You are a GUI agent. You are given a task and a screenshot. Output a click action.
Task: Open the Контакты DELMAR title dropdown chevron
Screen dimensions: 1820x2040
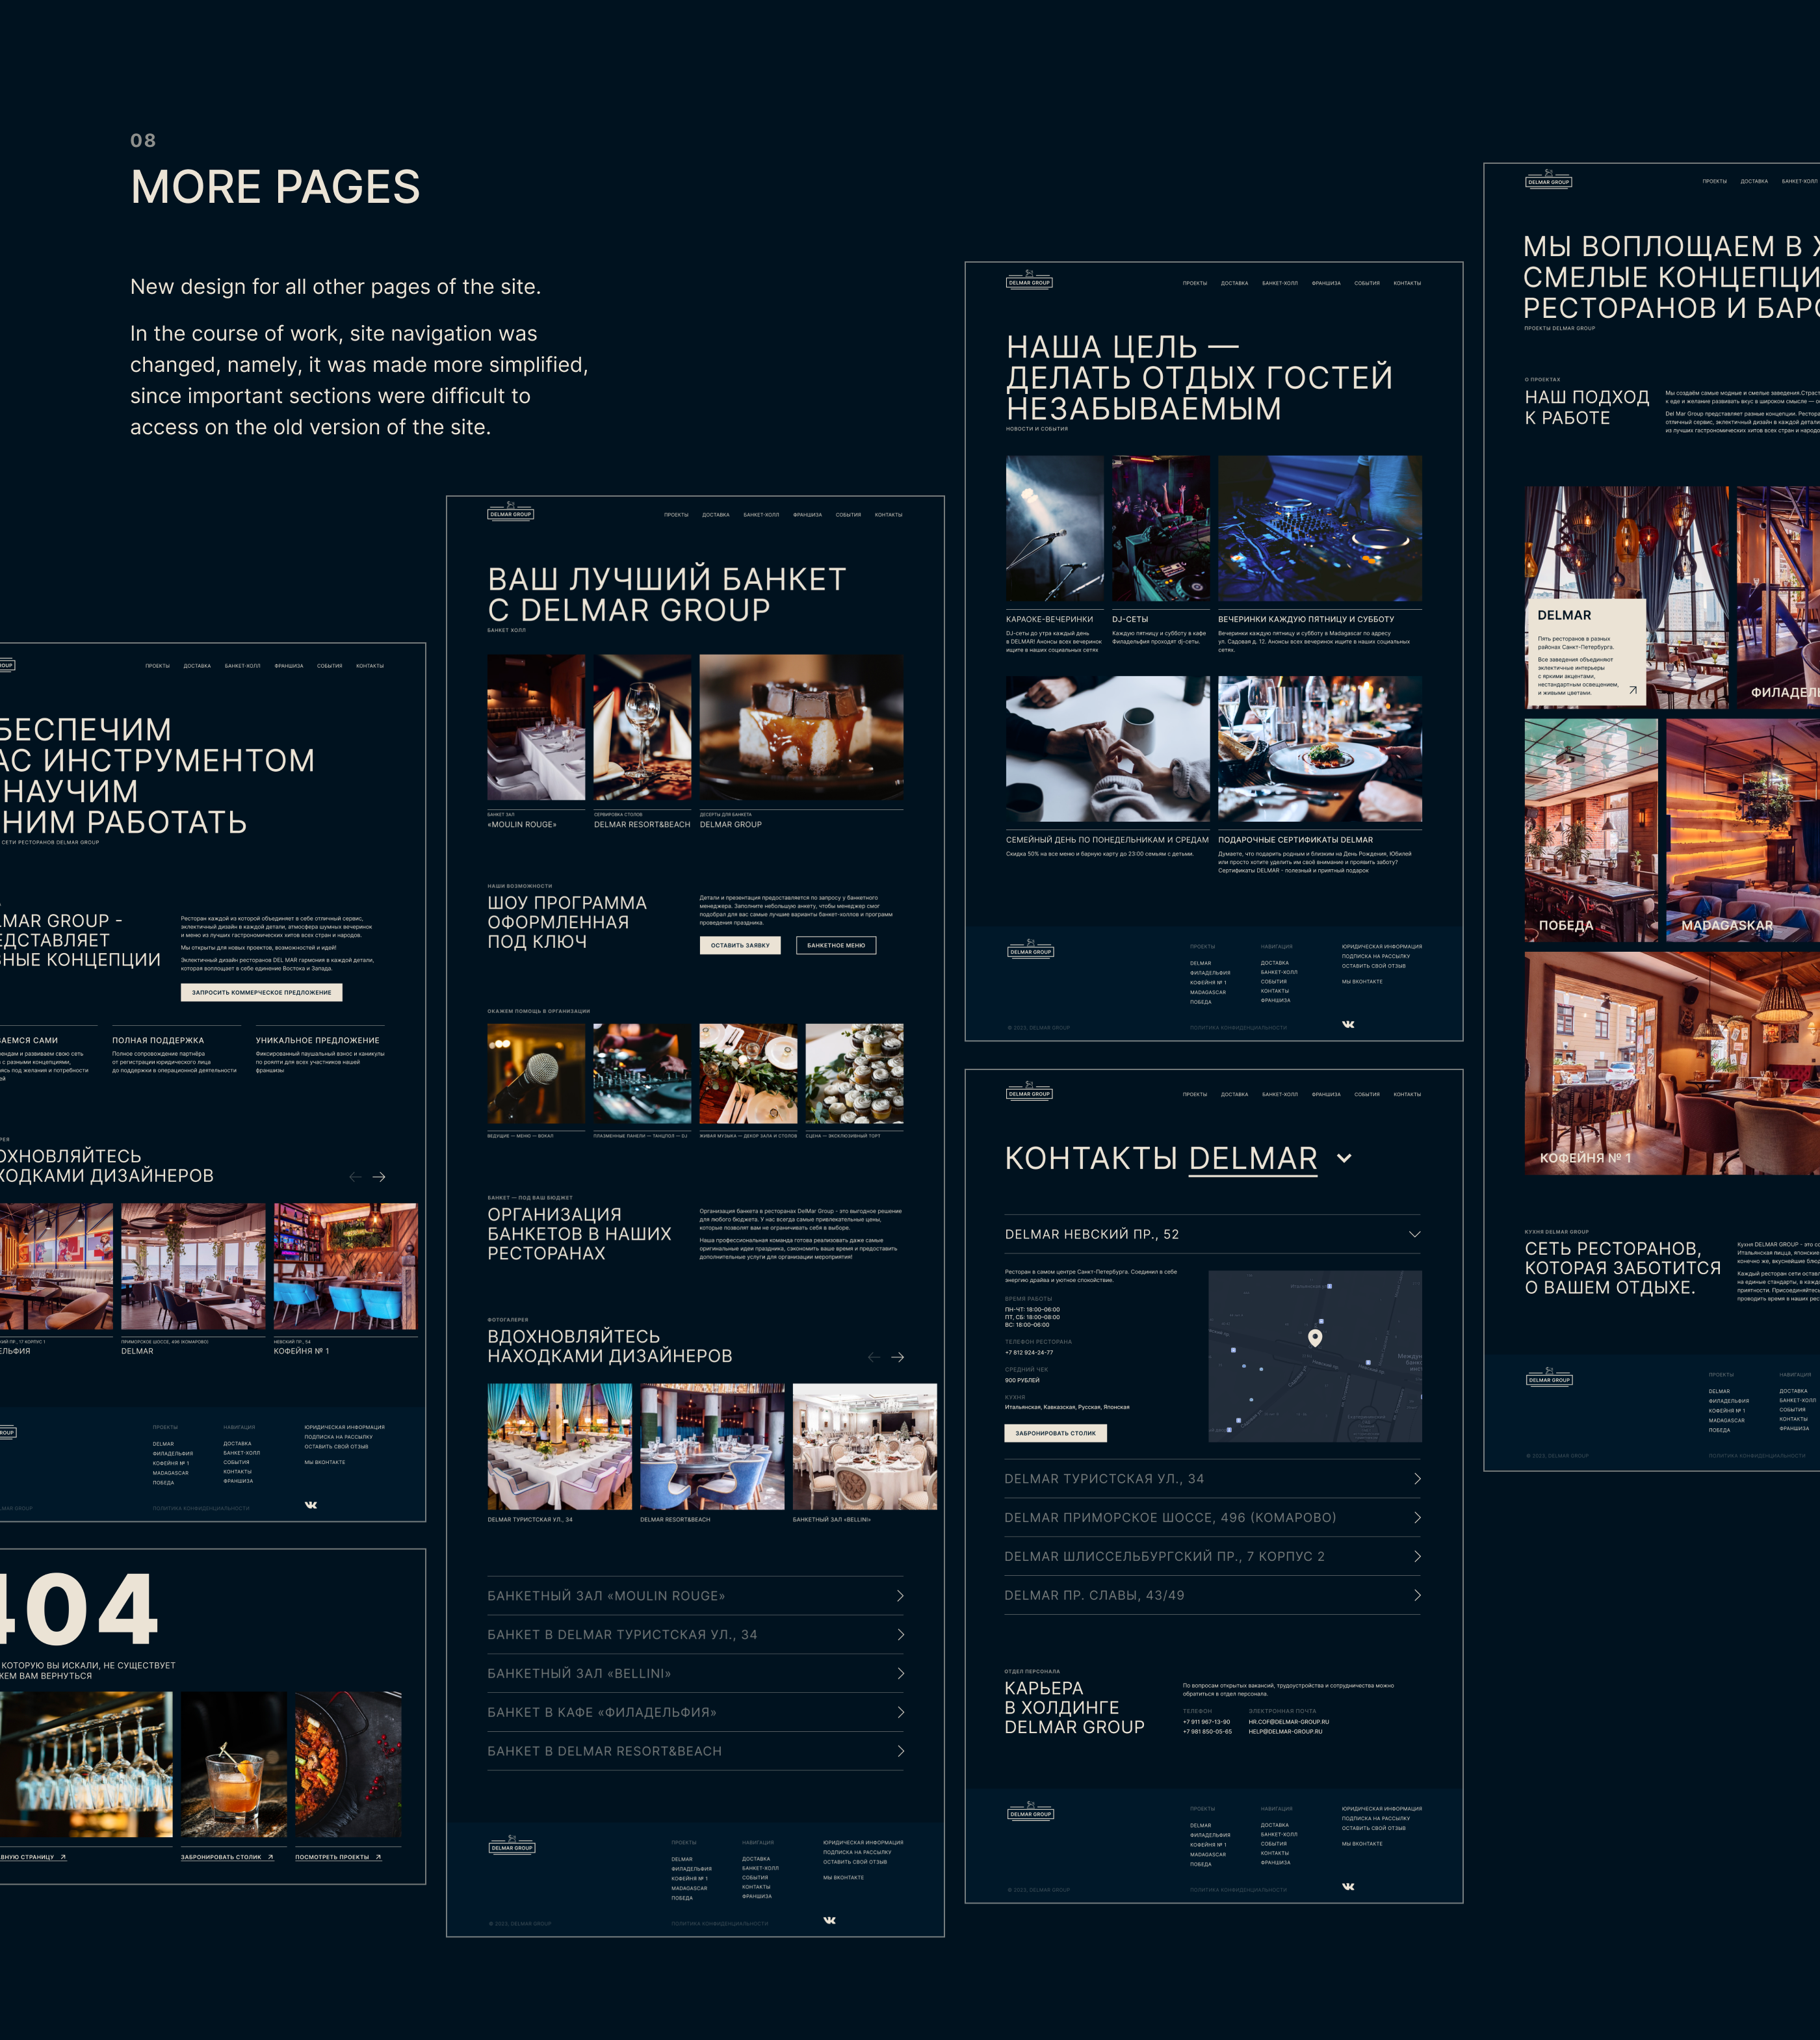[1345, 1158]
